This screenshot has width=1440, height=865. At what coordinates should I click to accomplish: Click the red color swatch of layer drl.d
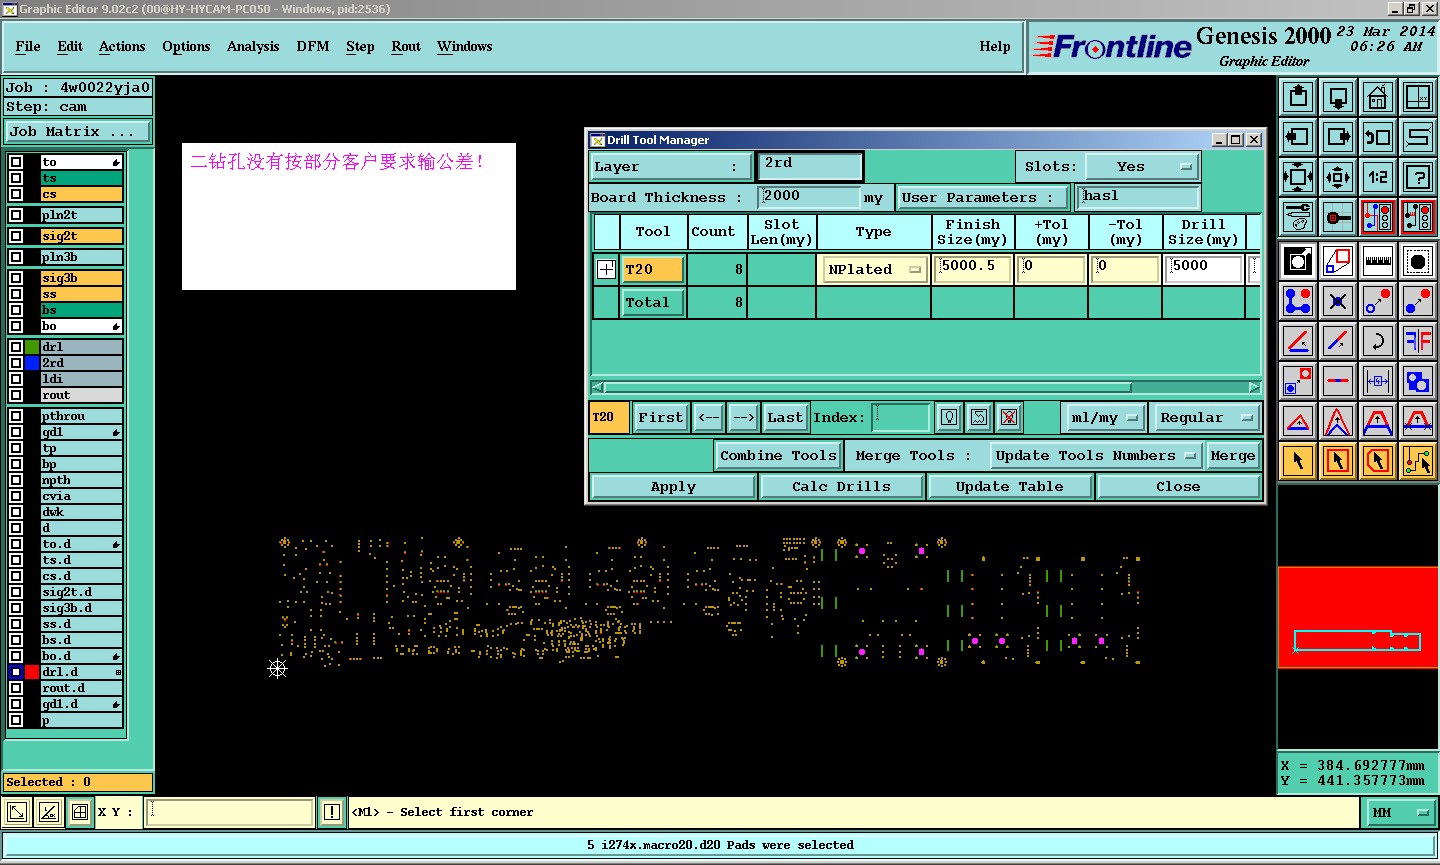click(32, 672)
